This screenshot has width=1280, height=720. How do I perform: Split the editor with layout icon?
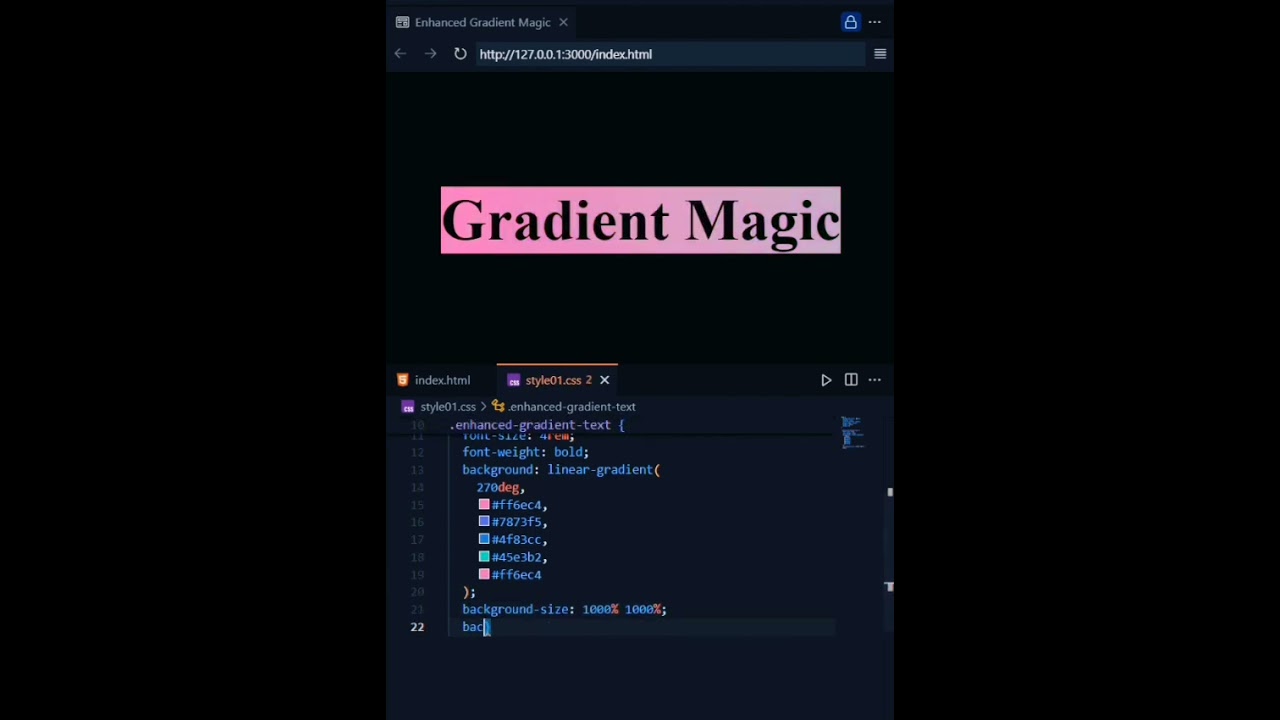(851, 380)
